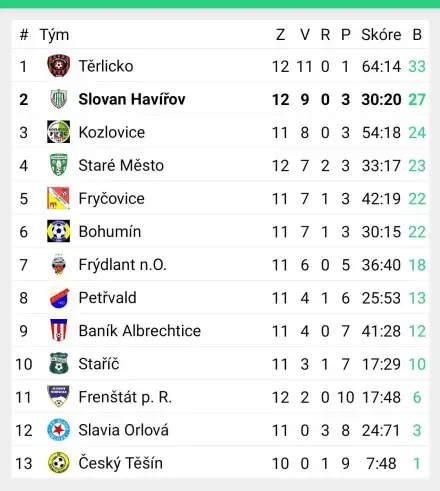Select Kozlovice's 54:18 score cell
This screenshot has height=491, width=440.
pos(381,133)
